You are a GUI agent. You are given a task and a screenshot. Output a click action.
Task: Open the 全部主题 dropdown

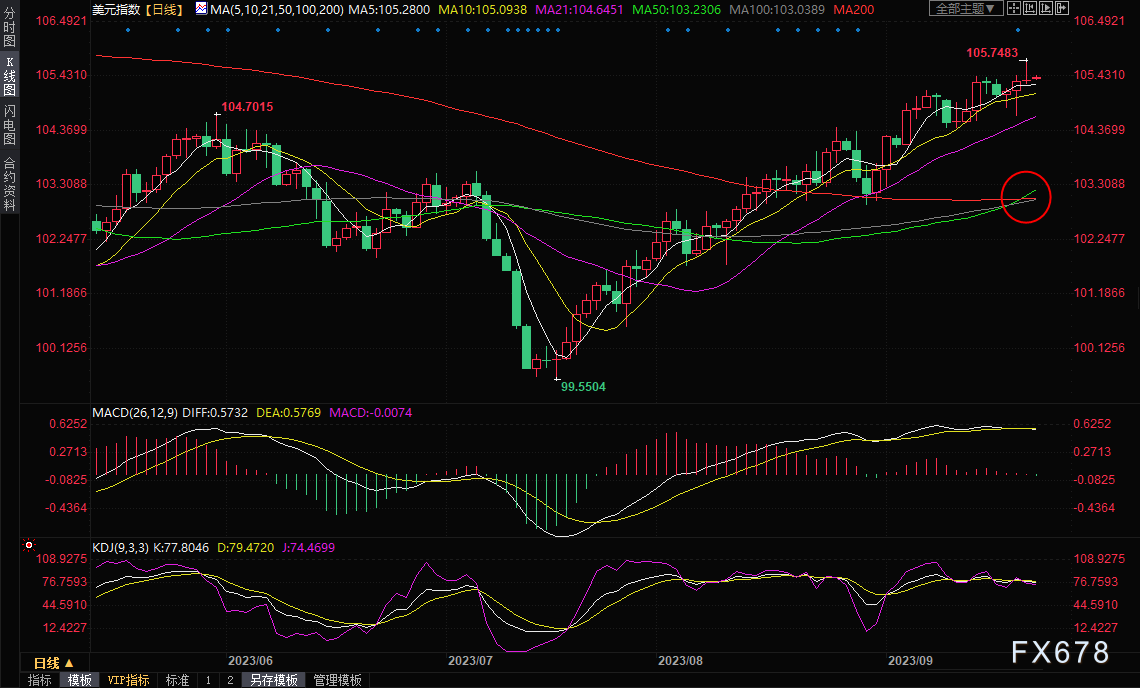tap(966, 9)
